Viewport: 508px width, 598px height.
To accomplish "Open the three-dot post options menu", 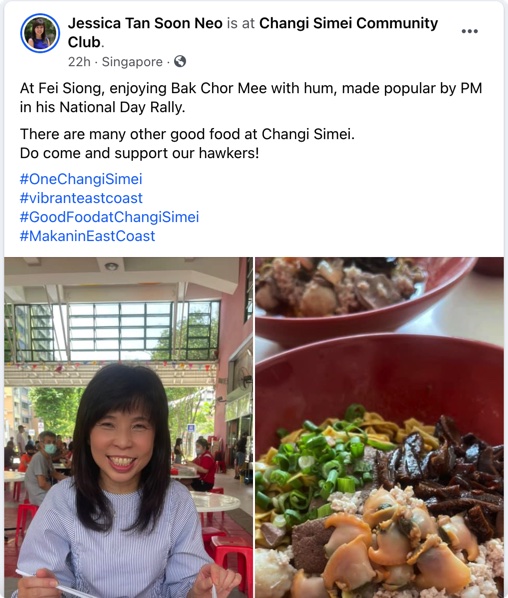I will (469, 31).
